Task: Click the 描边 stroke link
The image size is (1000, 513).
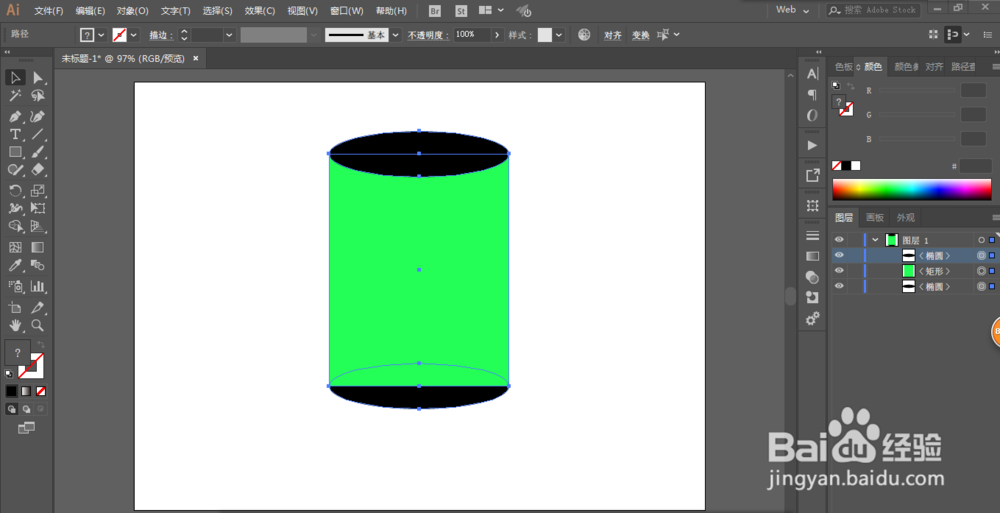Action: [161, 35]
